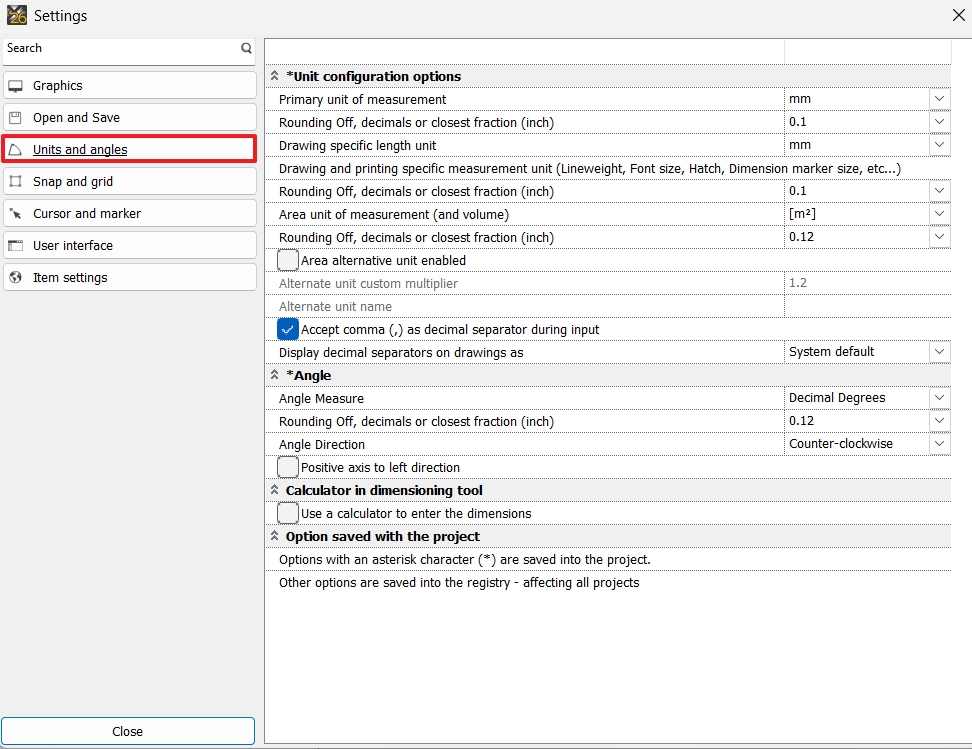This screenshot has width=972, height=749.
Task: Uncheck Accept comma as decimal separator
Action: (x=288, y=329)
